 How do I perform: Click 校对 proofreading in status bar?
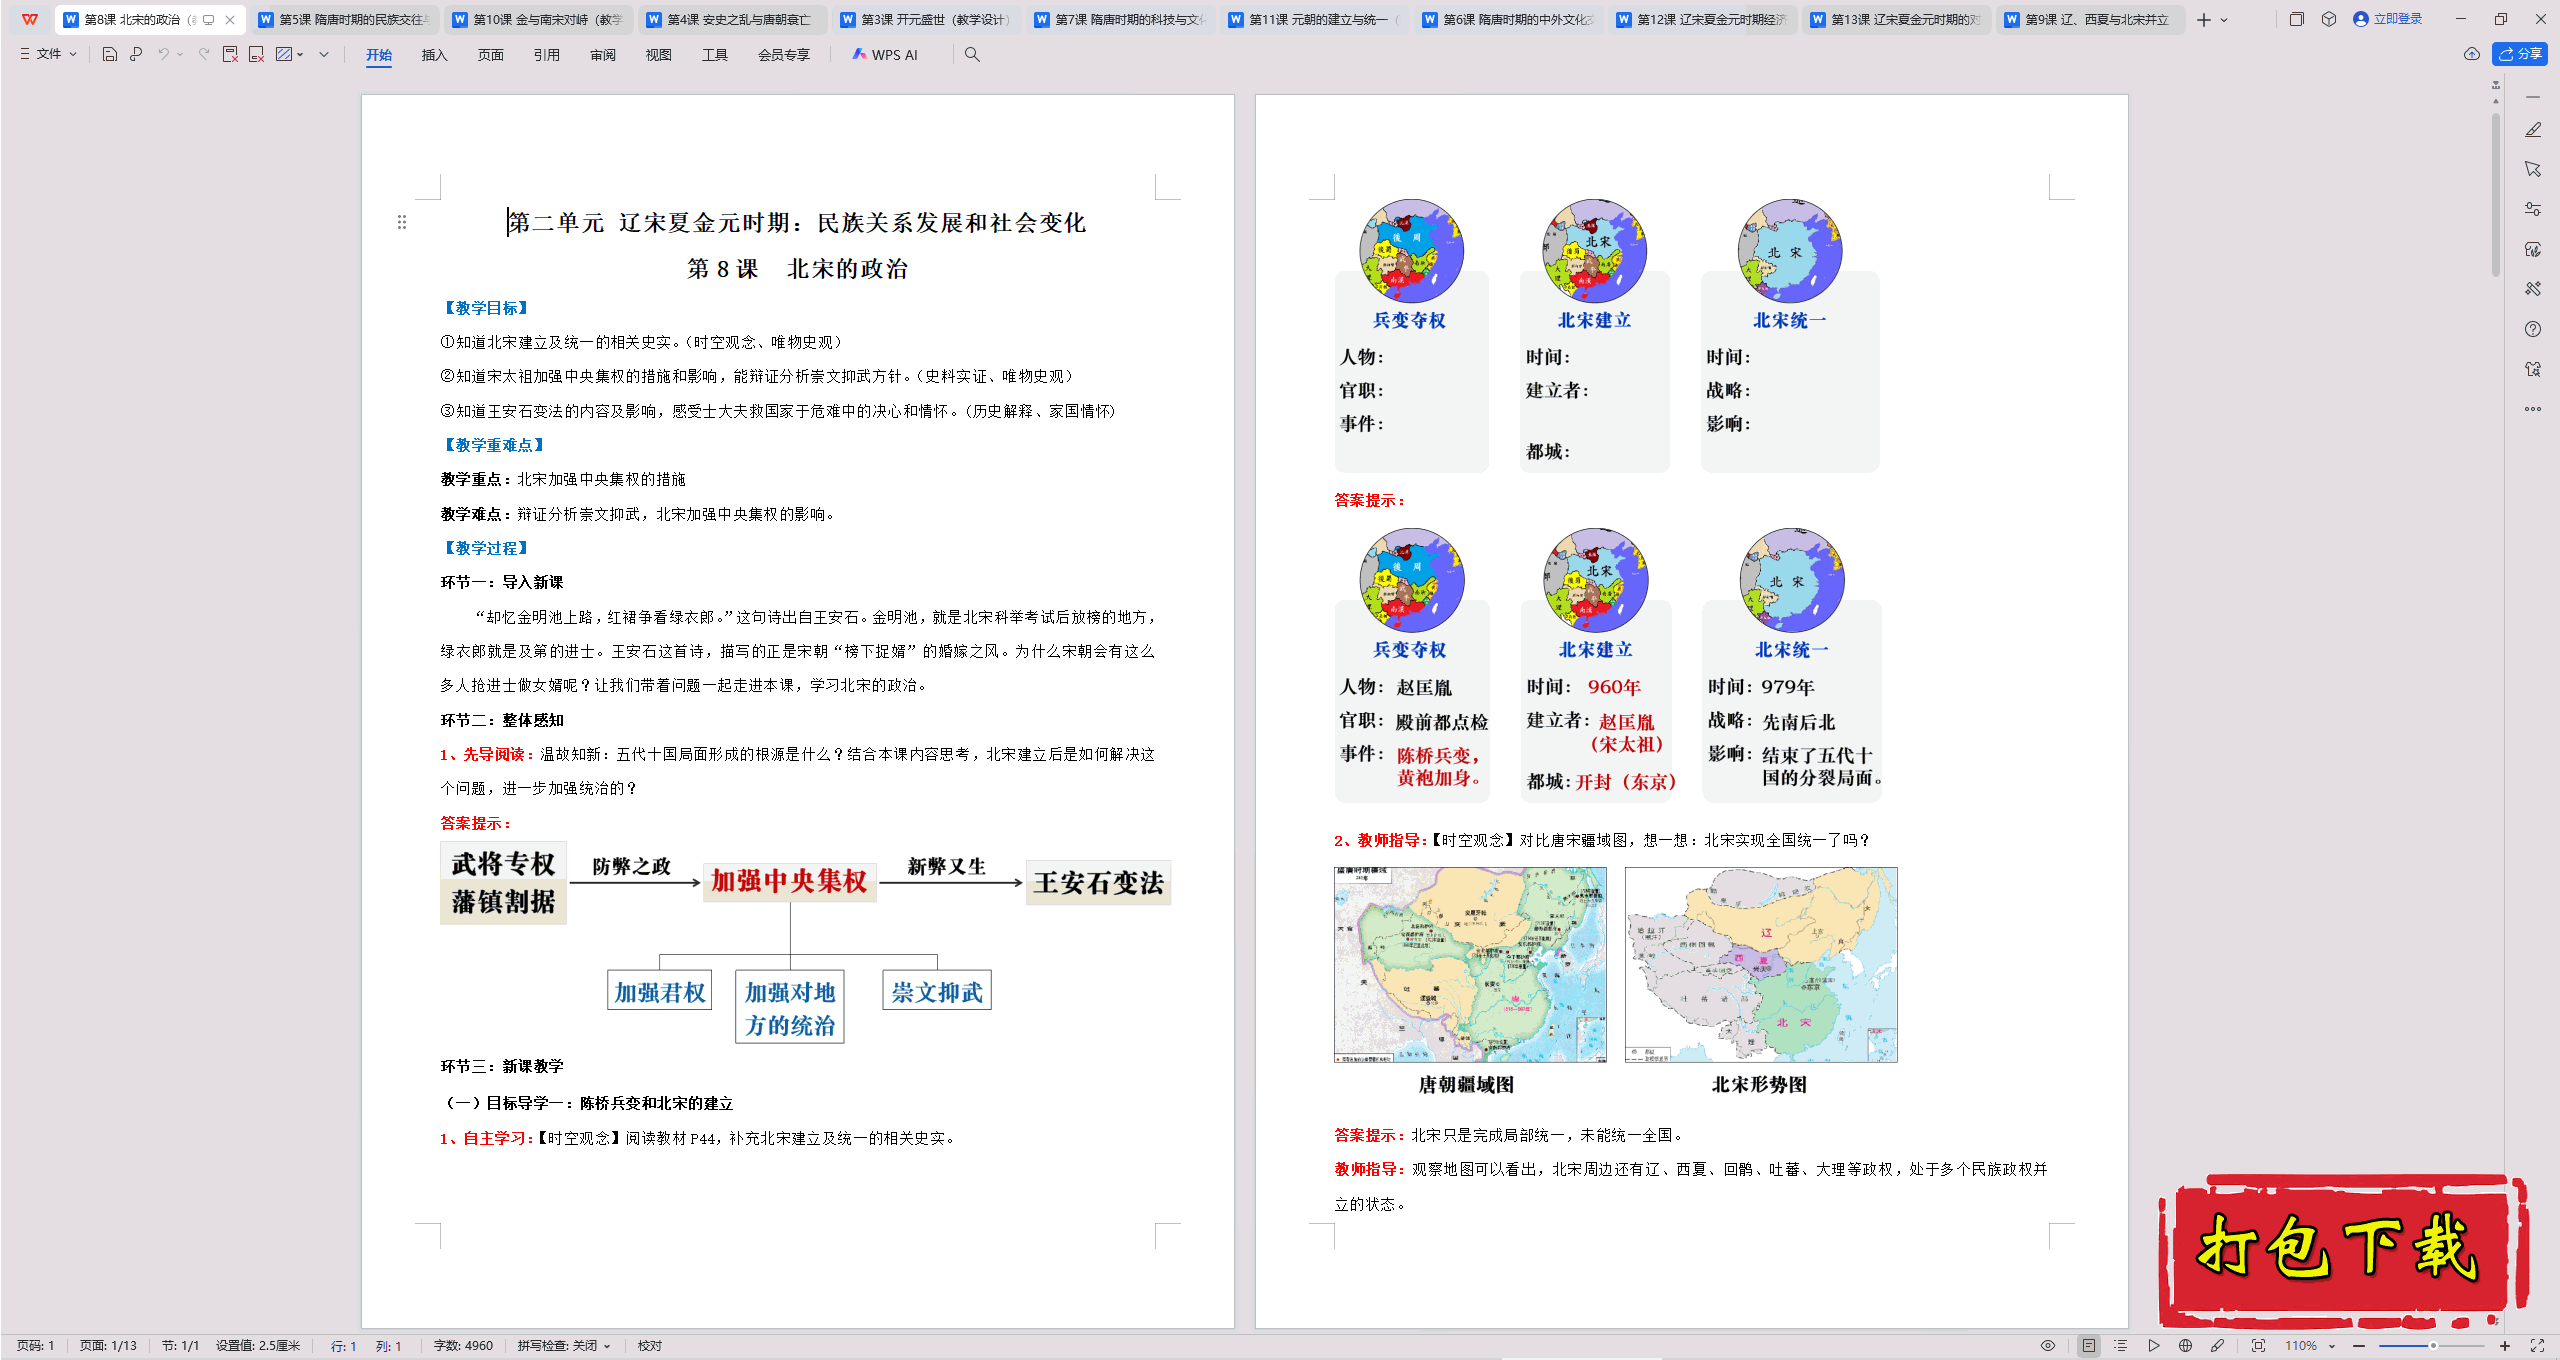pyautogui.click(x=650, y=1346)
